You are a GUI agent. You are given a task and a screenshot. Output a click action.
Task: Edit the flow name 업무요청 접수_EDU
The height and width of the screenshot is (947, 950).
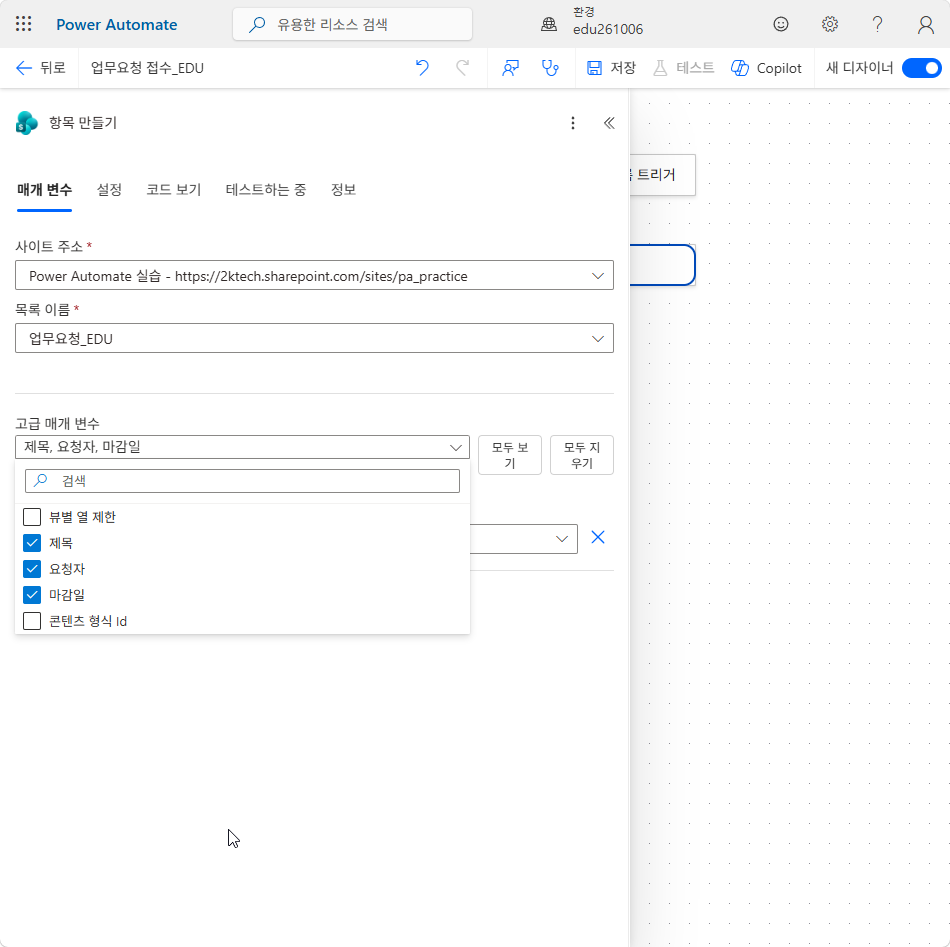pyautogui.click(x=147, y=68)
